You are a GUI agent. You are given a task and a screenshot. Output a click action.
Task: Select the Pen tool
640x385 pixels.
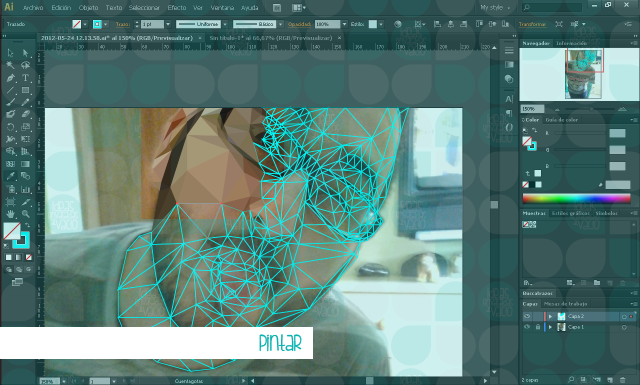pos(10,78)
